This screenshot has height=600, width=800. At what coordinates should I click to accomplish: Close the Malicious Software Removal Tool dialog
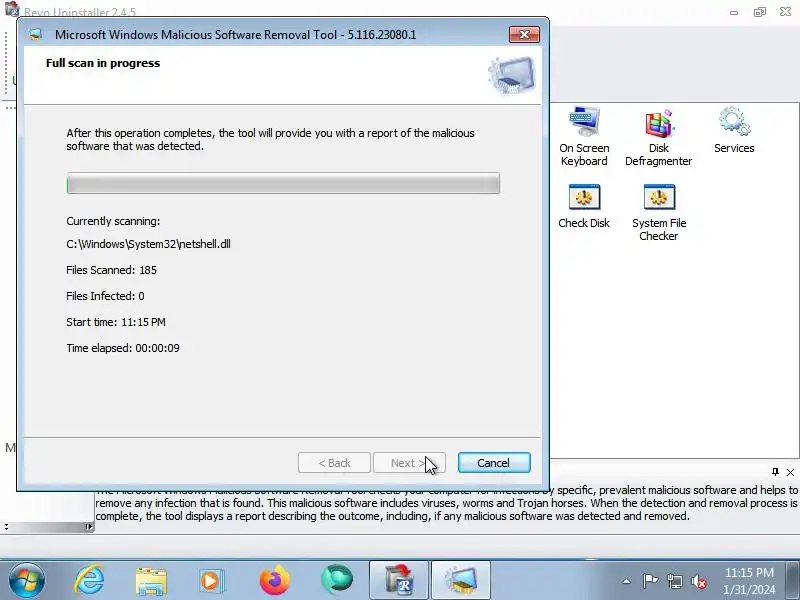click(524, 34)
